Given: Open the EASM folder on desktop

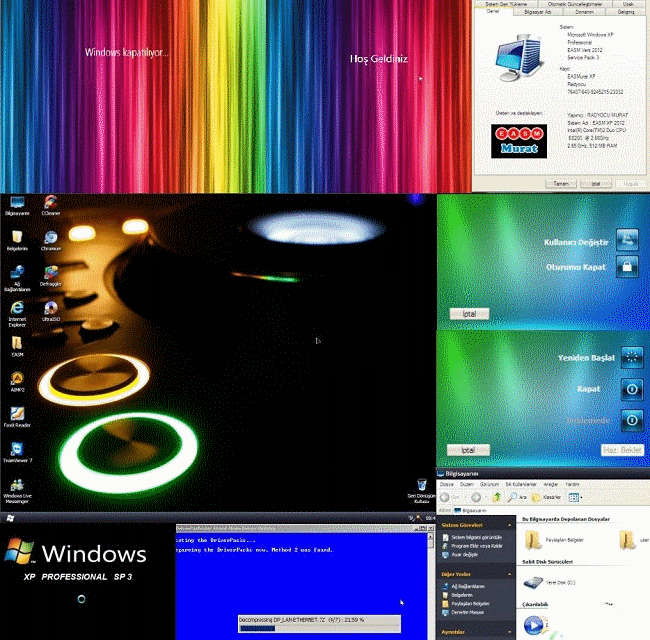Looking at the screenshot, I should 17,347.
